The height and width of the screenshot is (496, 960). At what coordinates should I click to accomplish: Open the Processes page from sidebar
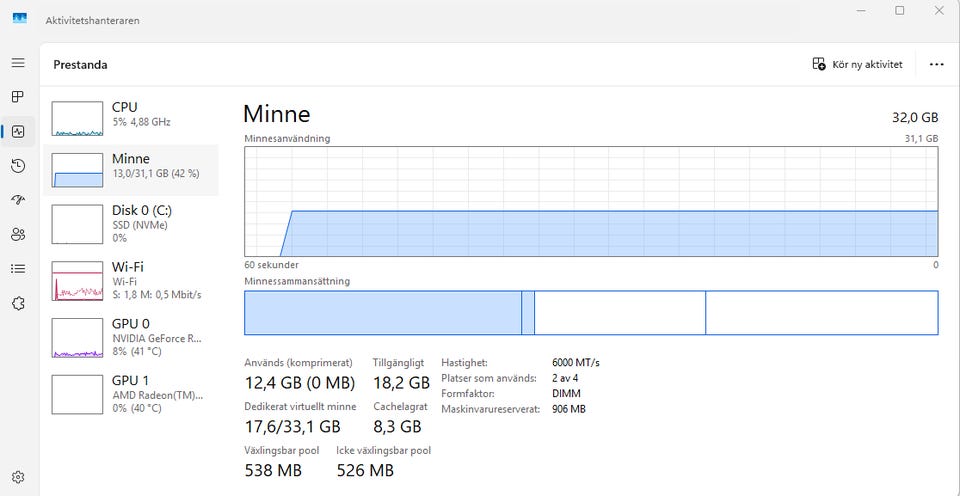tap(18, 97)
